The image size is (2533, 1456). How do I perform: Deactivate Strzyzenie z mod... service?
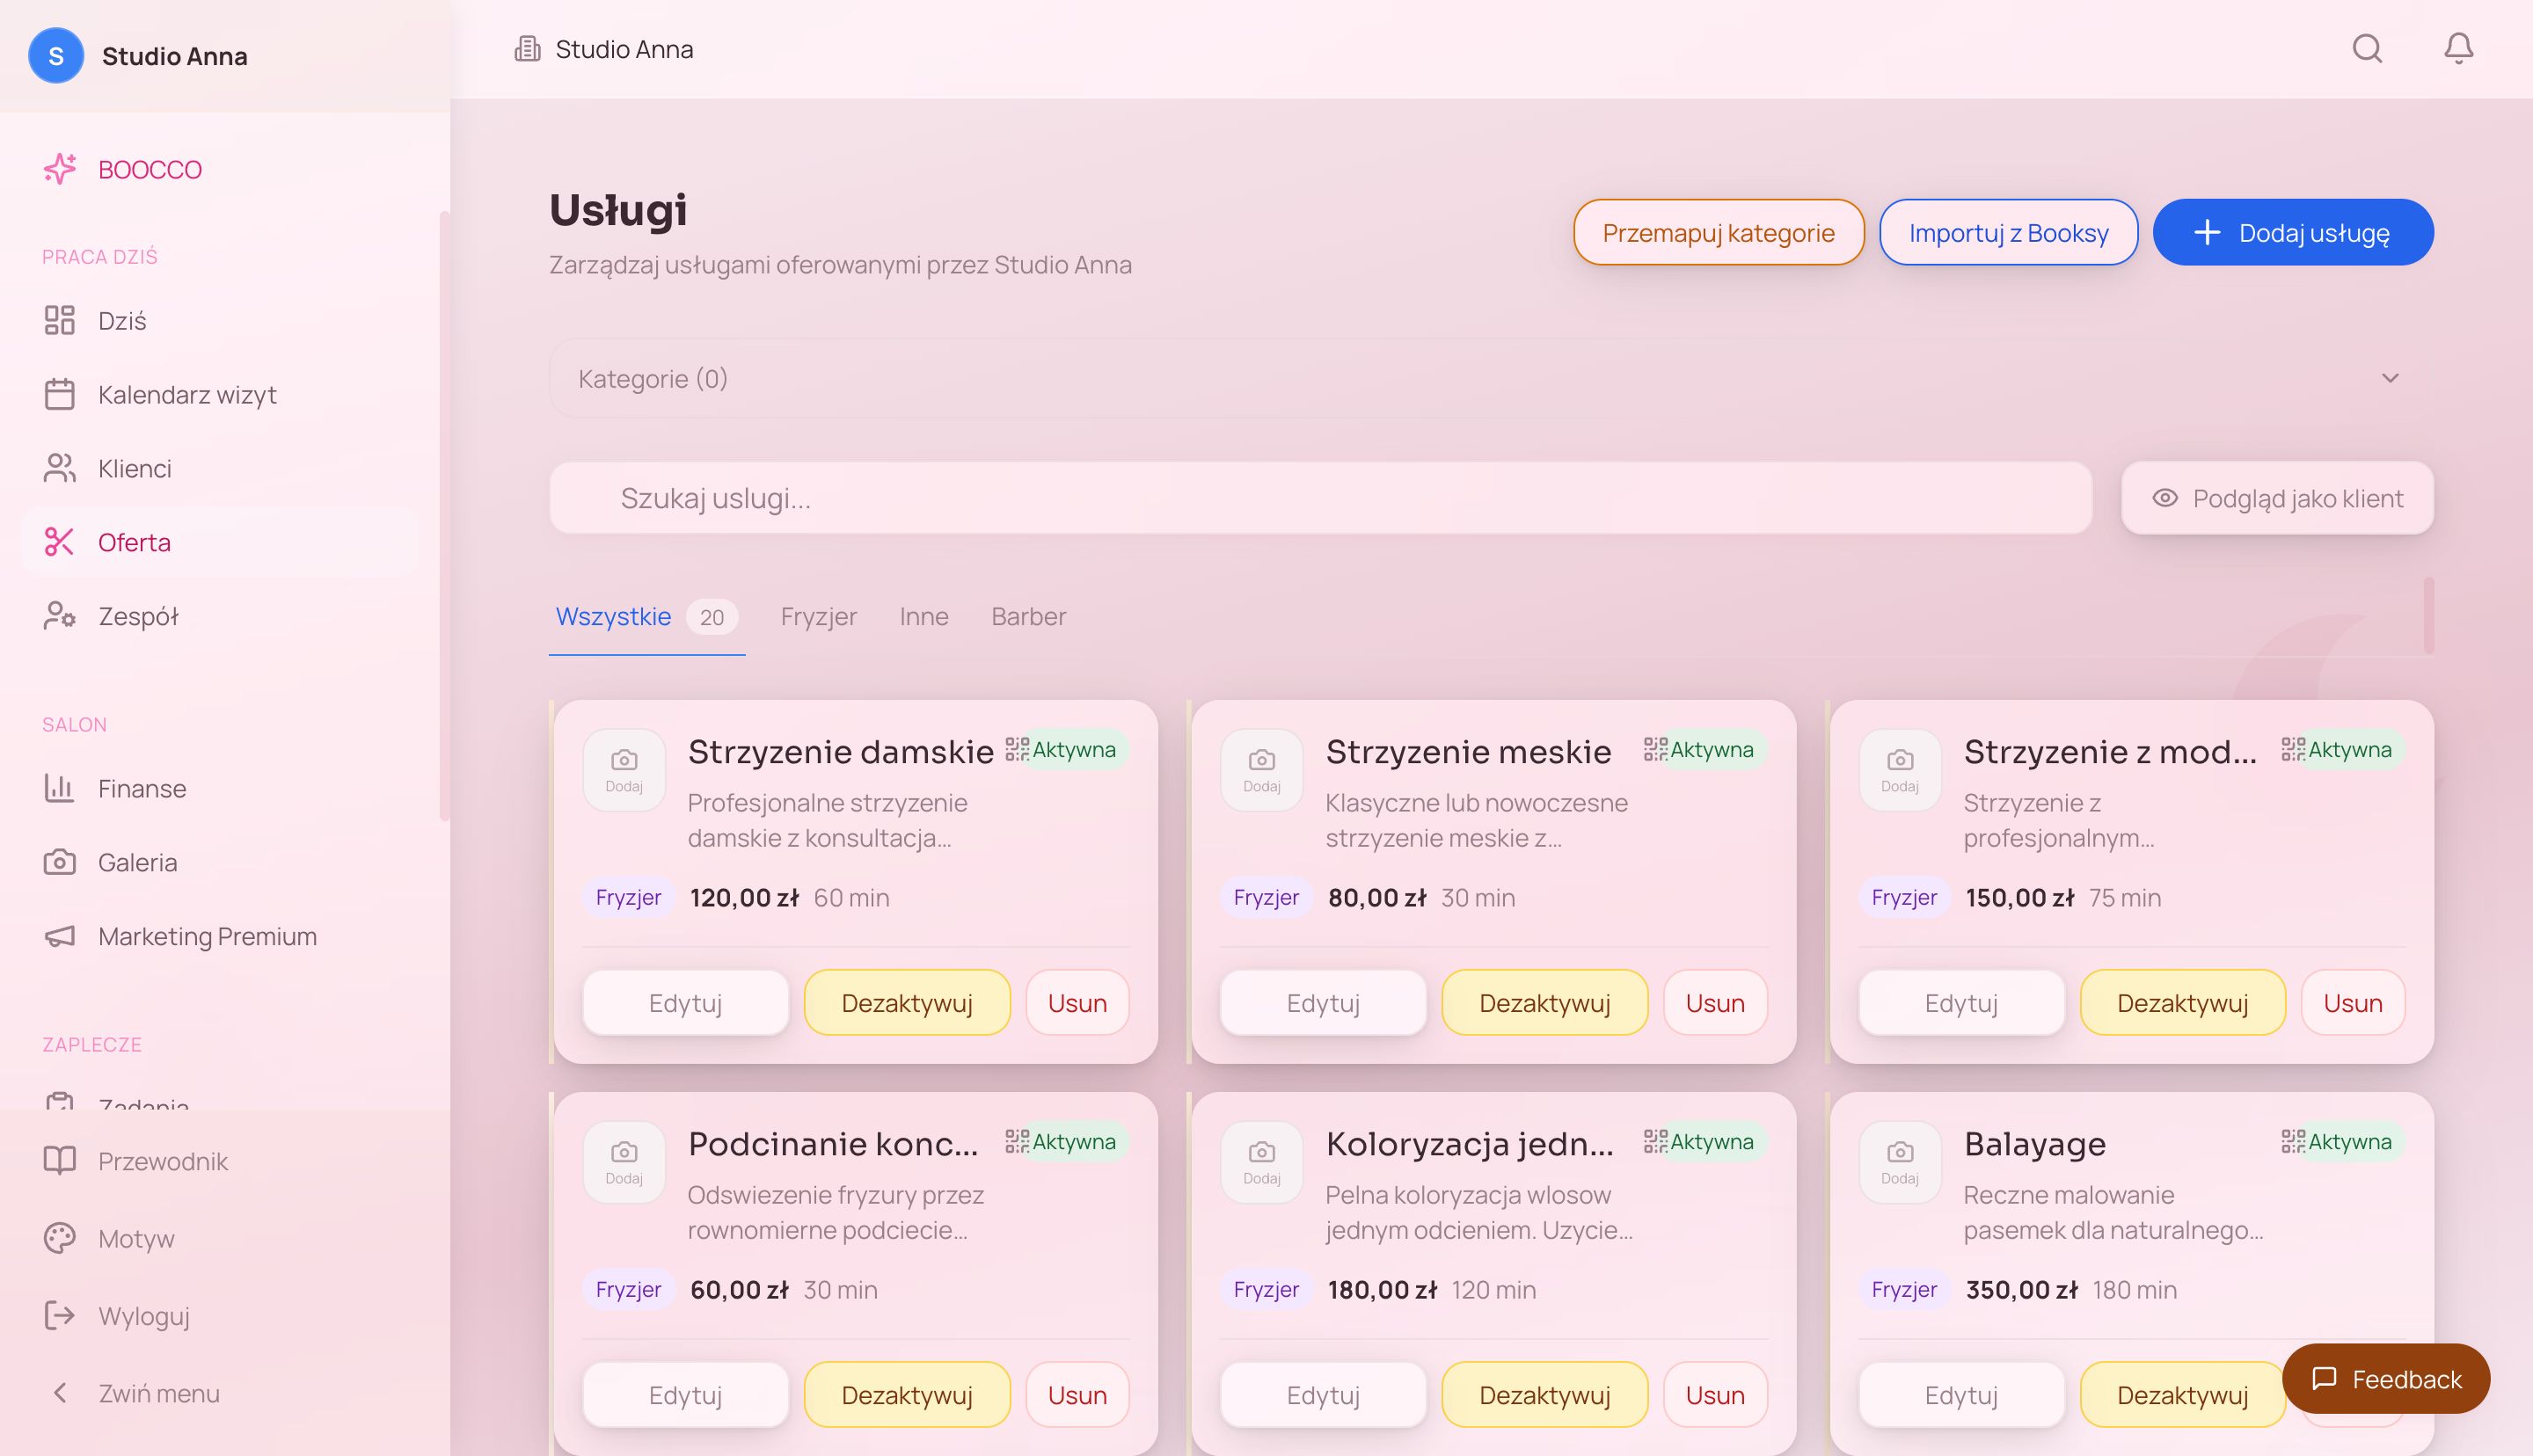(x=2183, y=1002)
